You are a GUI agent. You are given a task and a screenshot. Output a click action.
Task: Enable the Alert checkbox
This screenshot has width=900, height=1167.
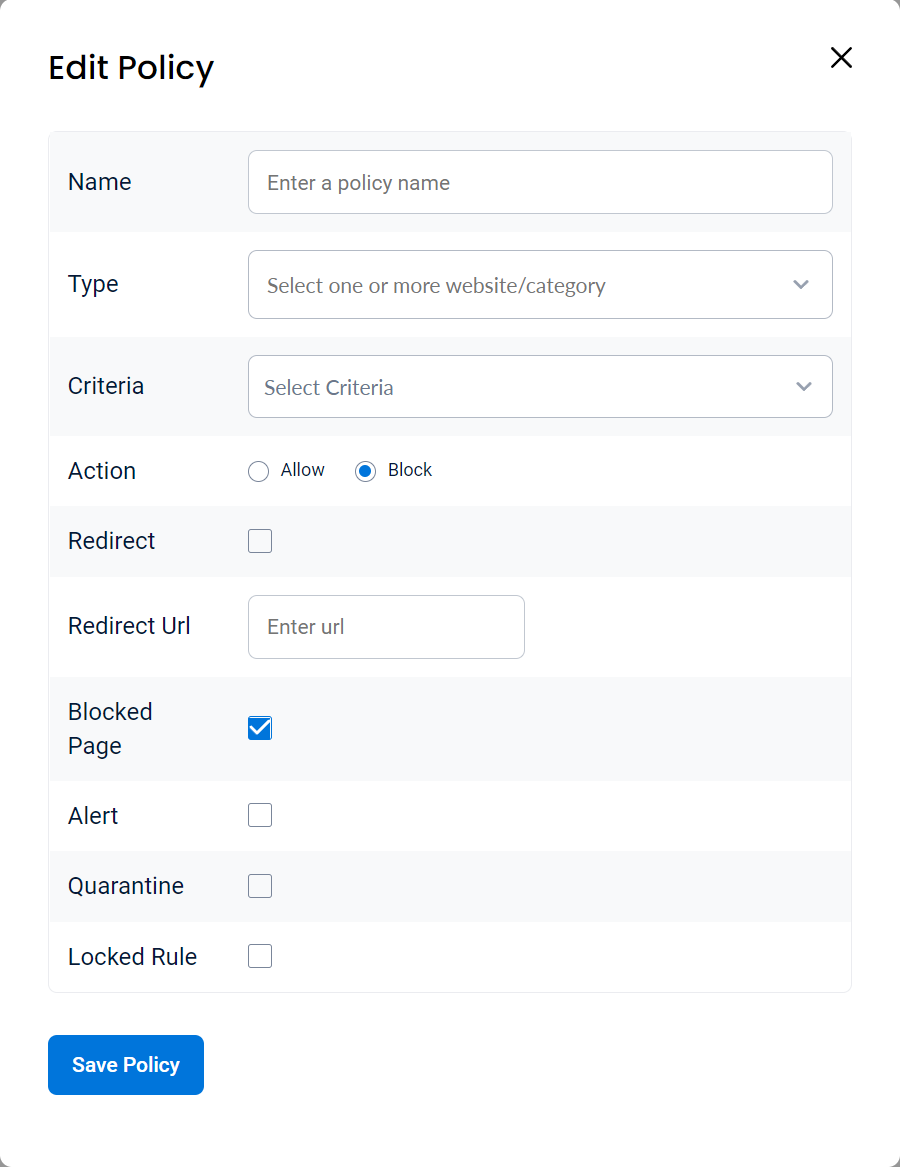coord(260,816)
